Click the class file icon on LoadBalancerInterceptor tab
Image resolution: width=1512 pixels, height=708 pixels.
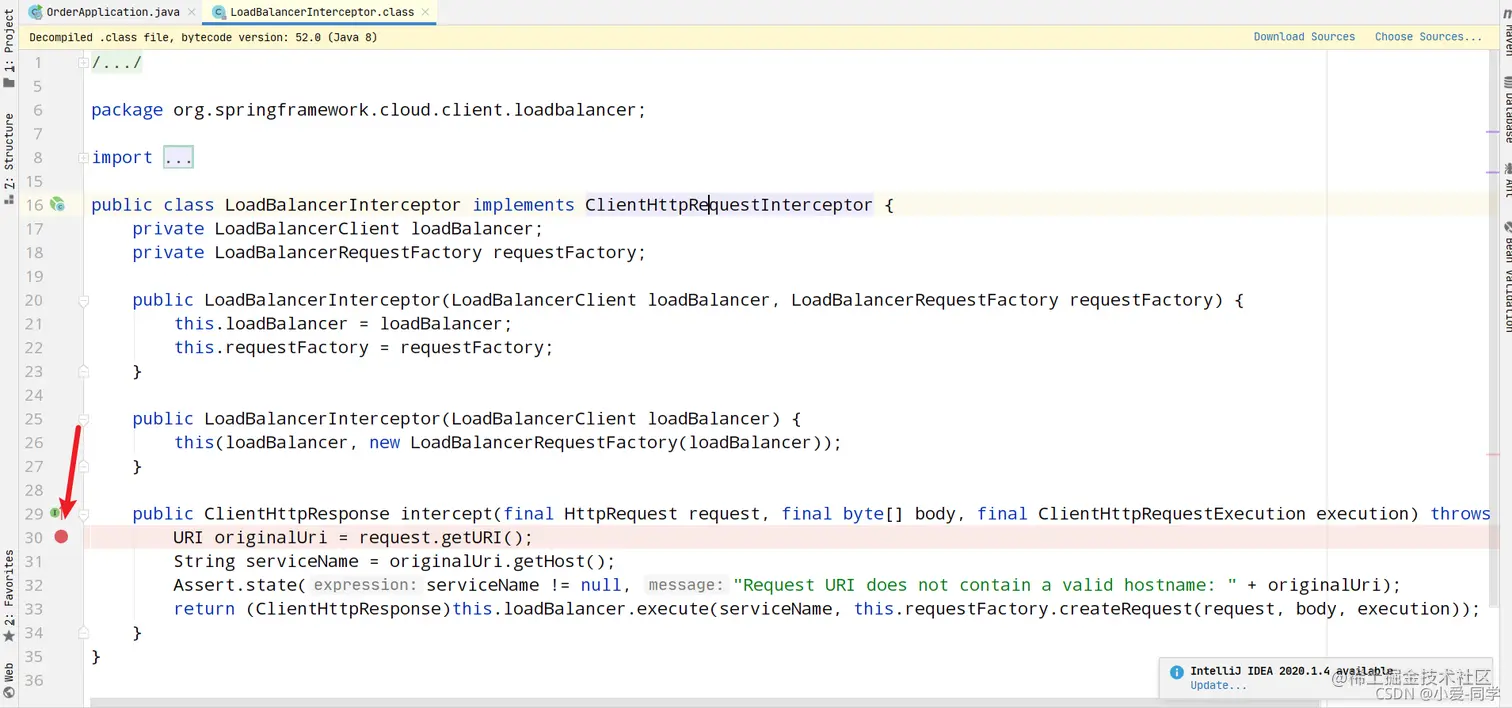(x=219, y=12)
